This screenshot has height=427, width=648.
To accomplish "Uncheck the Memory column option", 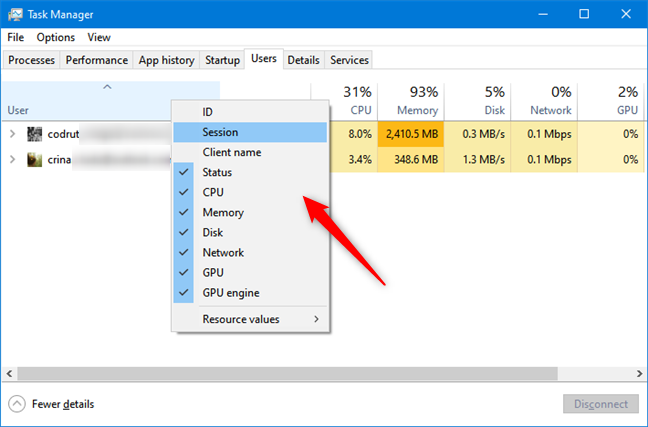I will (250, 212).
